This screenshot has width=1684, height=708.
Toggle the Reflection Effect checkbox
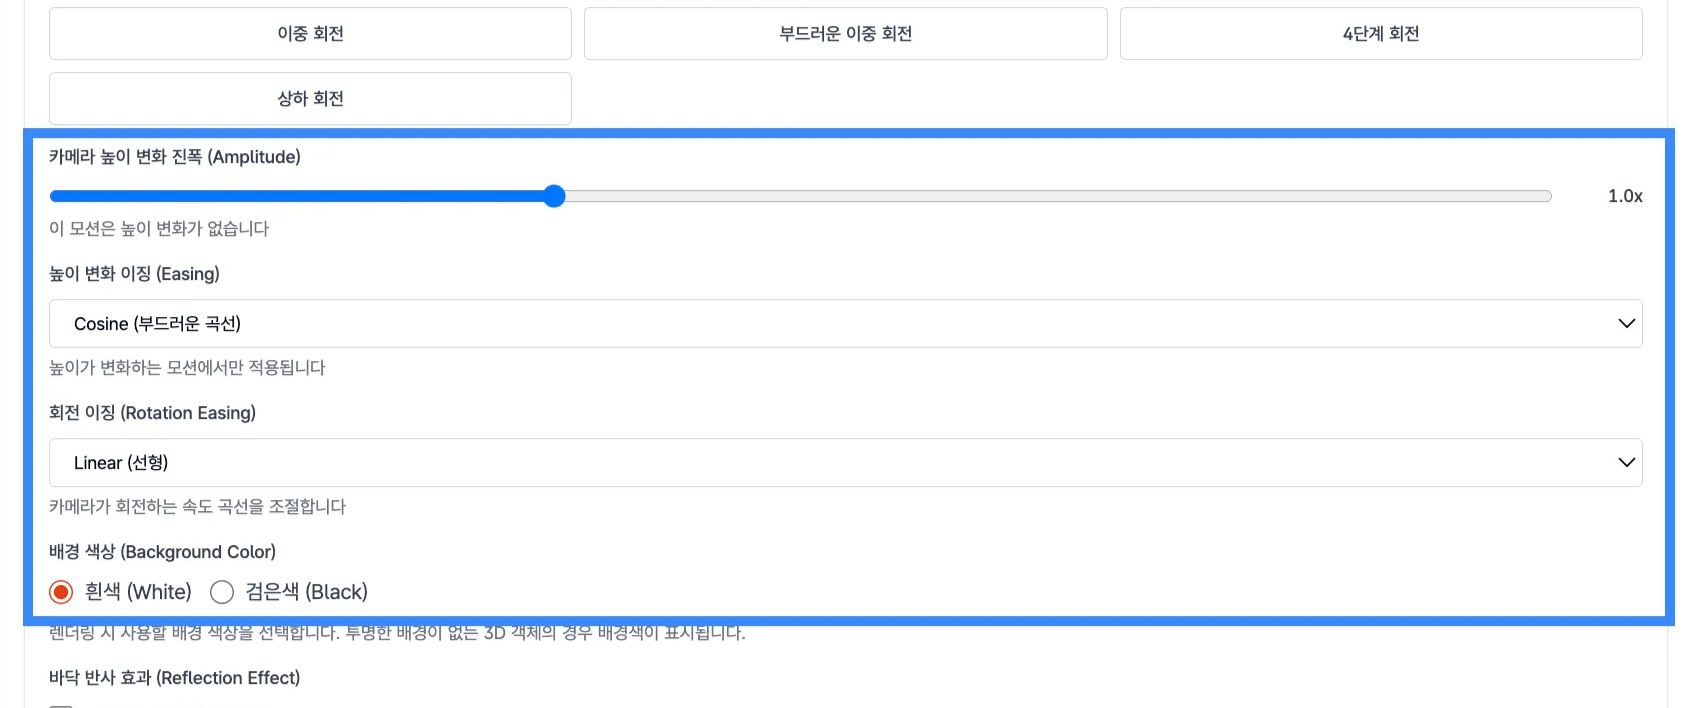[x=62, y=705]
